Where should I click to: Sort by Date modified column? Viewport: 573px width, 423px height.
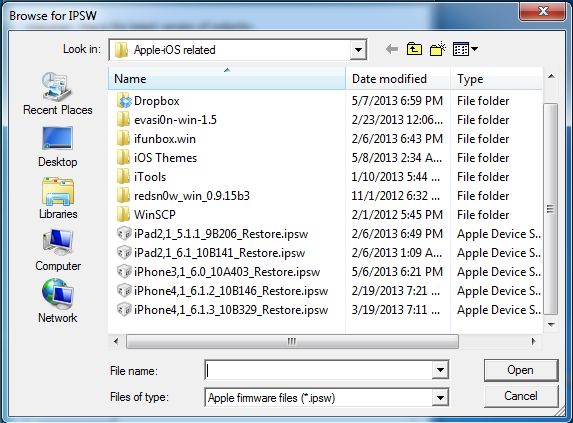click(398, 79)
